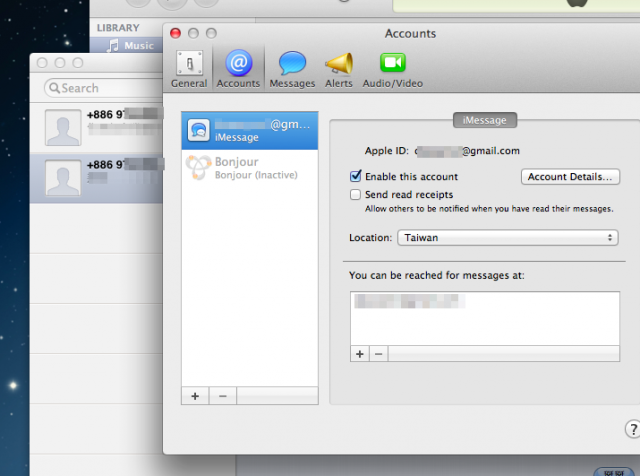Screen dimensions: 640x476
Task: Open the Audio/Video preferences pane
Action: (393, 69)
